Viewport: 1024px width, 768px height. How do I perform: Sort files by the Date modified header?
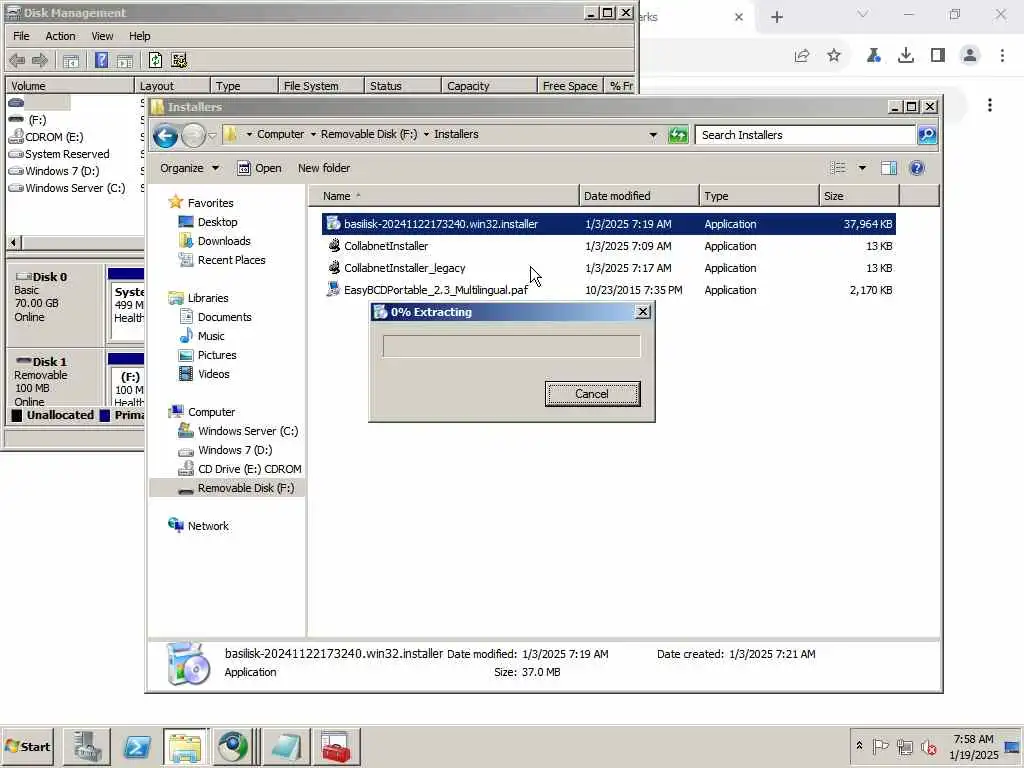[639, 196]
